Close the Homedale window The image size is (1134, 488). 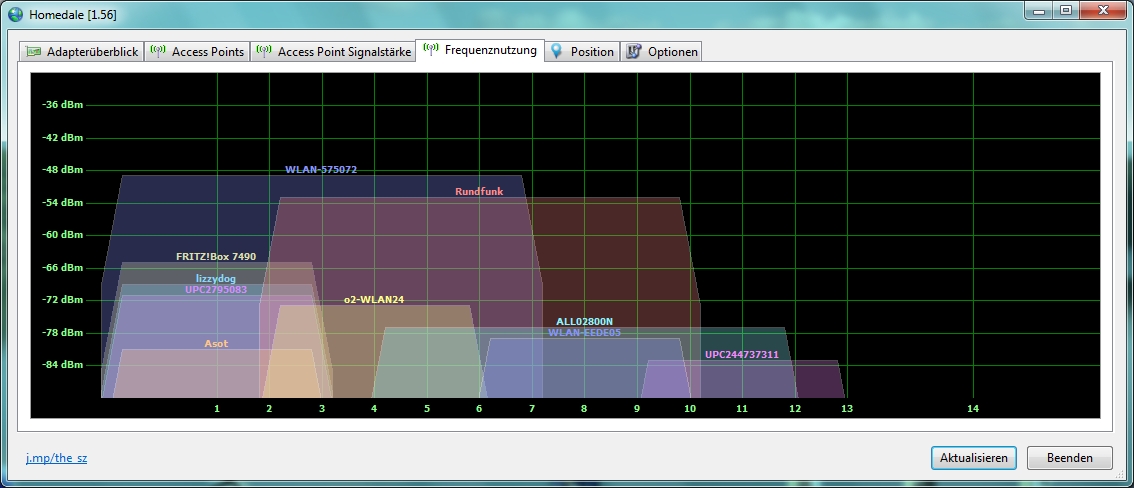(1101, 9)
